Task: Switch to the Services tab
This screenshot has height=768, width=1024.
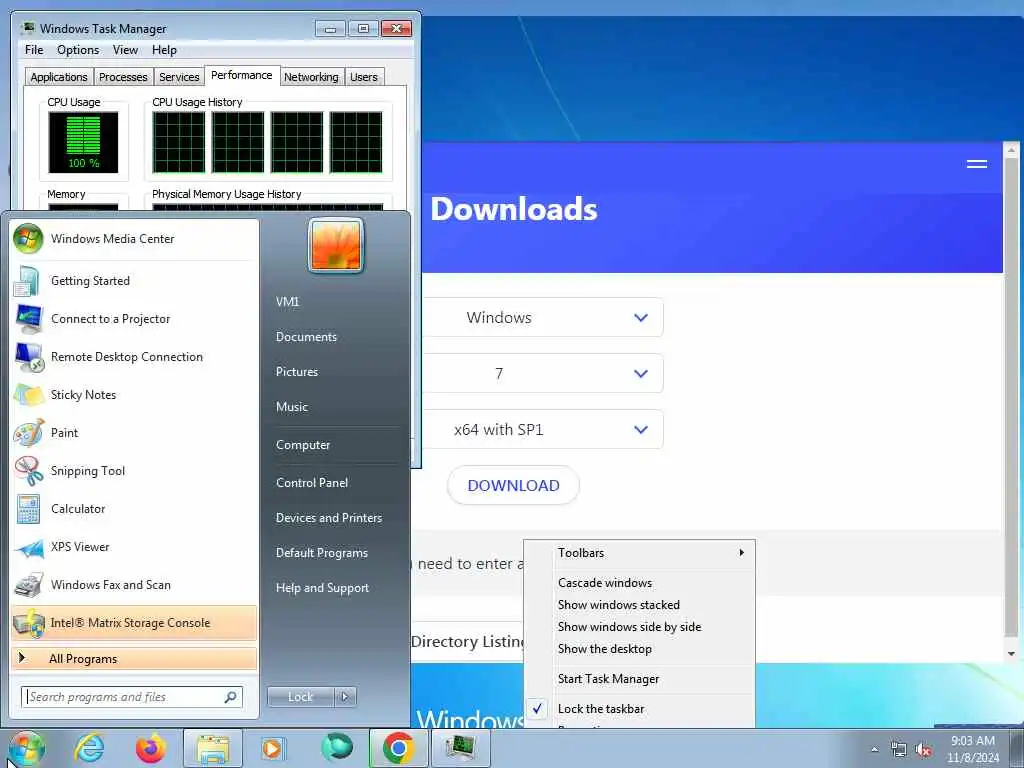Action: [x=180, y=77]
